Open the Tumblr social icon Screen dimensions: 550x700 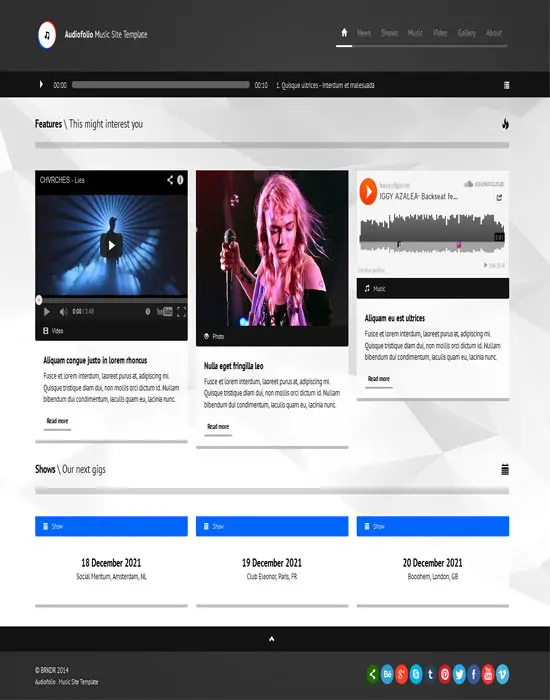[430, 674]
